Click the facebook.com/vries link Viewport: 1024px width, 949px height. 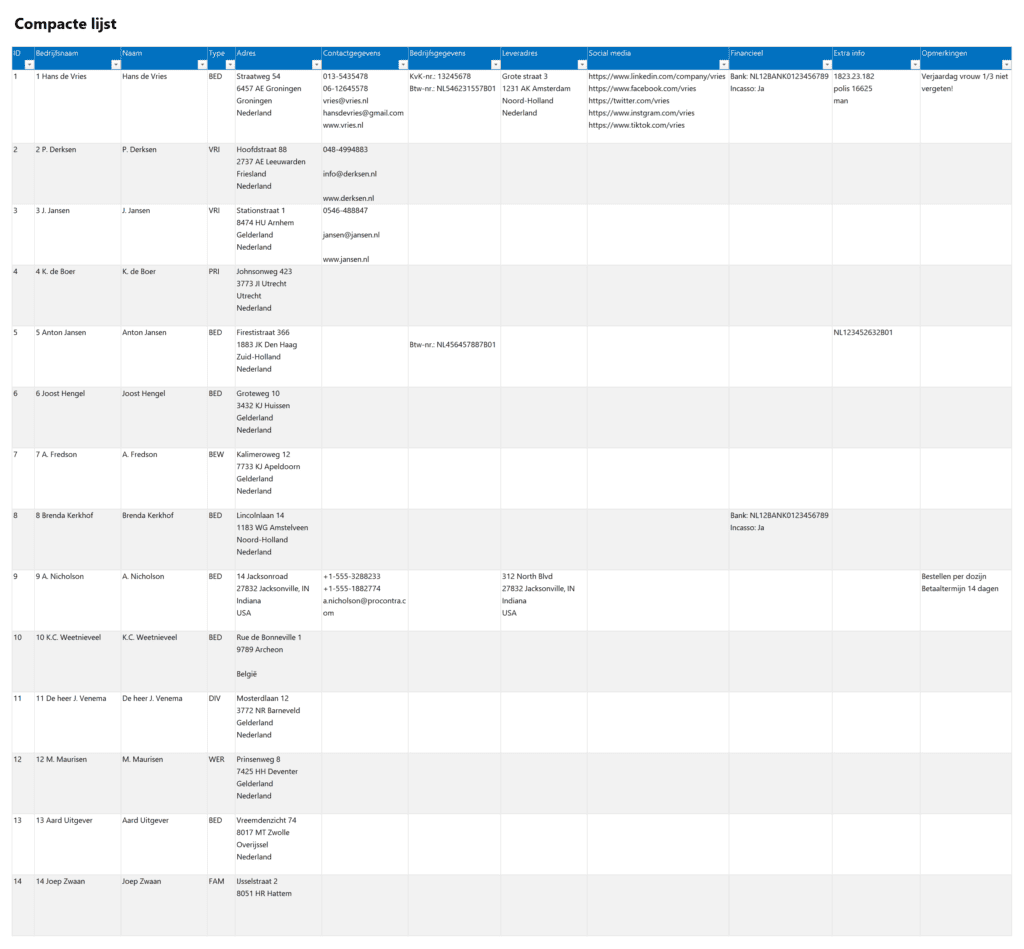[645, 88]
